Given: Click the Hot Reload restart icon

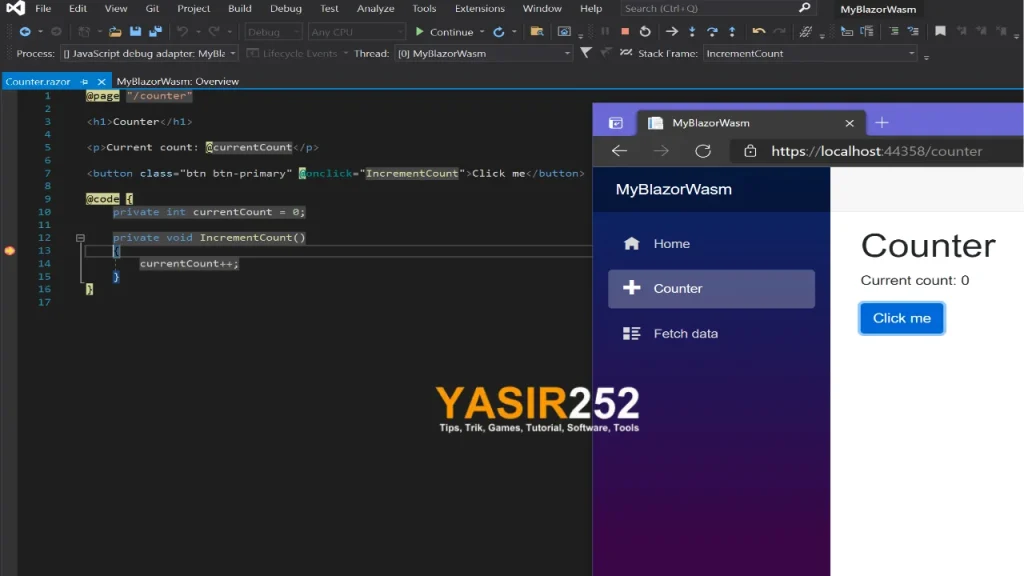Looking at the screenshot, I should pos(498,31).
